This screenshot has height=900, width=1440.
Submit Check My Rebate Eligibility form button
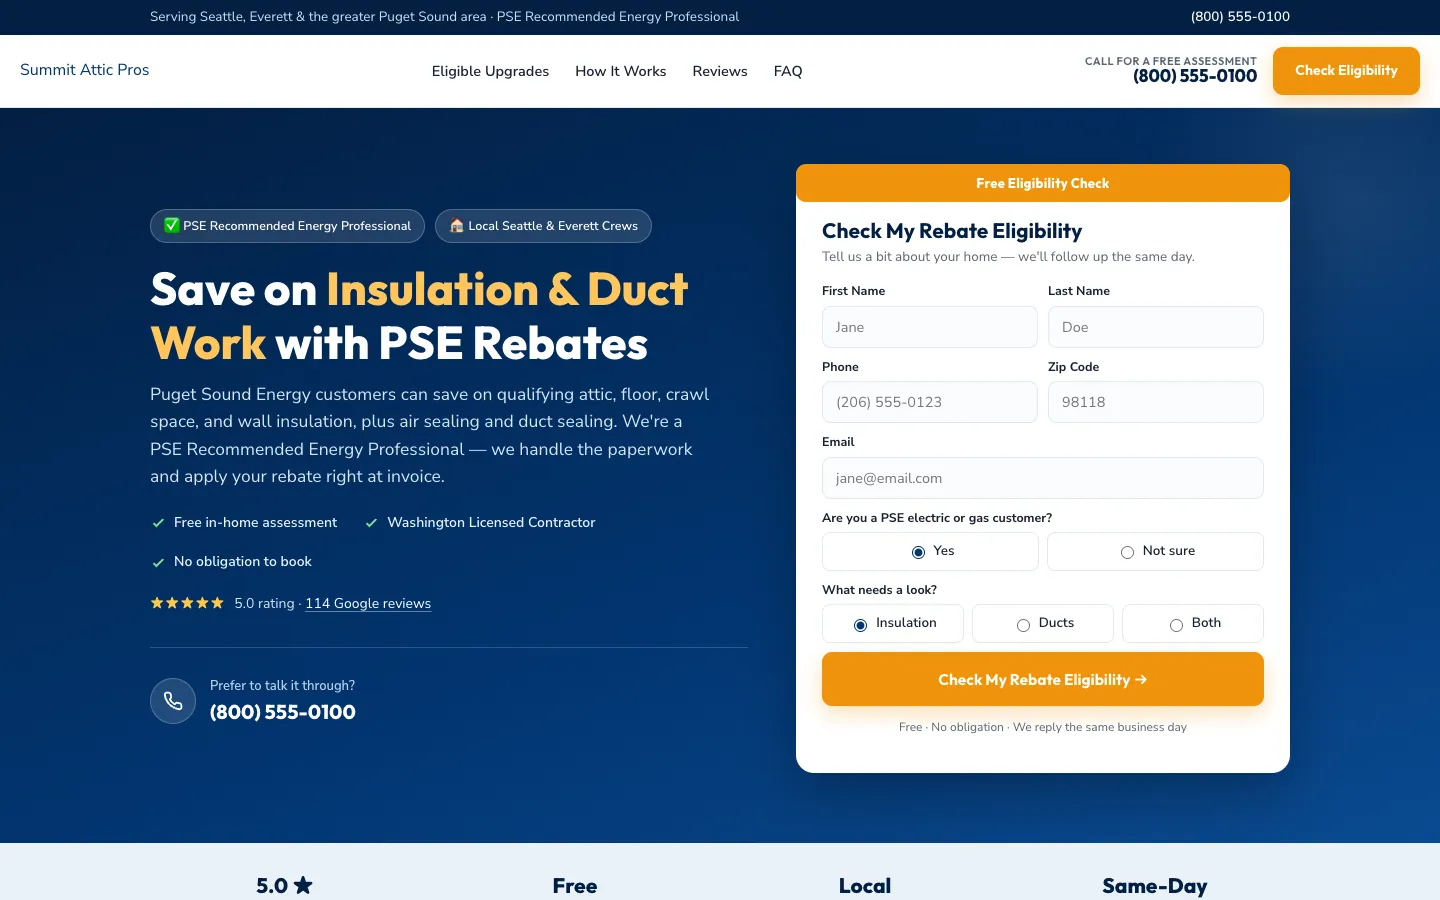[x=1043, y=680]
